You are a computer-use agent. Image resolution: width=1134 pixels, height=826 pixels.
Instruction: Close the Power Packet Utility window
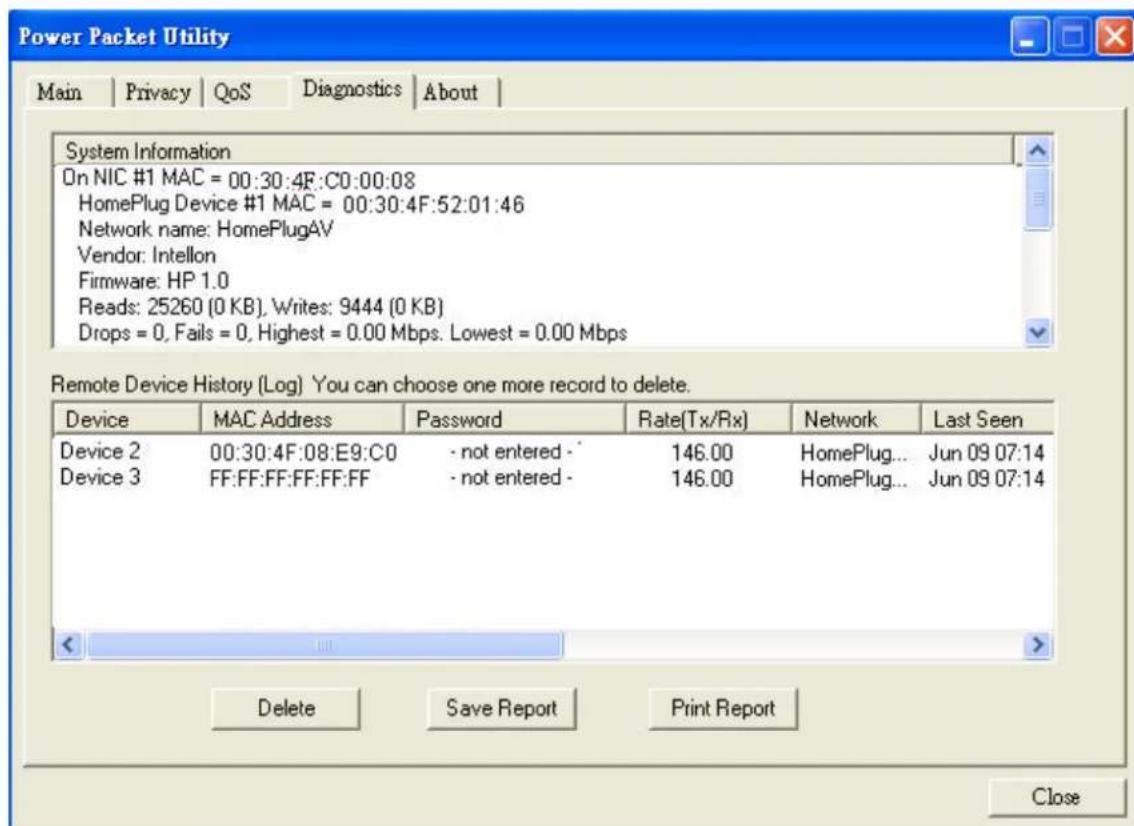coord(1114,38)
